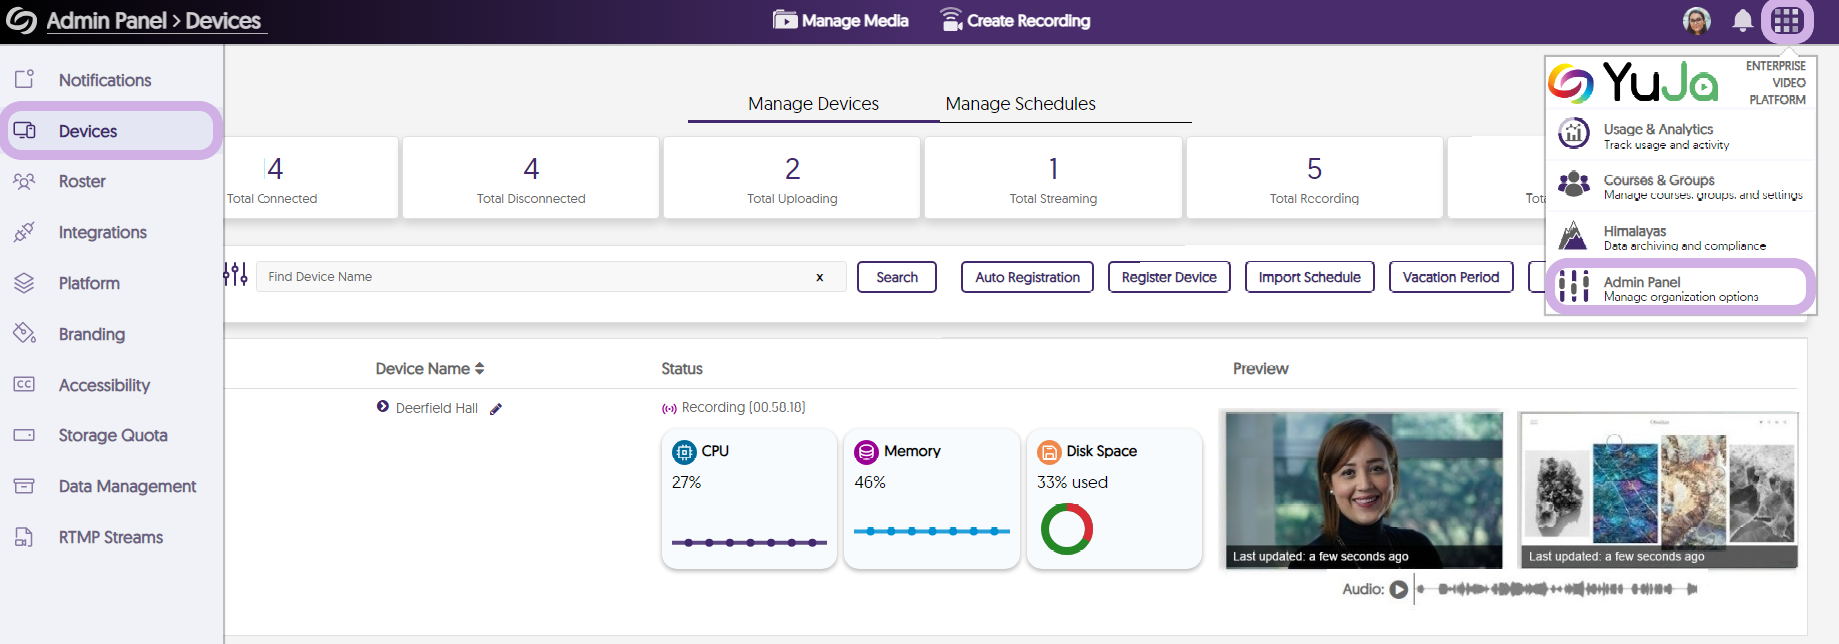Open the apps grid menu icon
This screenshot has height=644, width=1839.
coord(1787,20)
